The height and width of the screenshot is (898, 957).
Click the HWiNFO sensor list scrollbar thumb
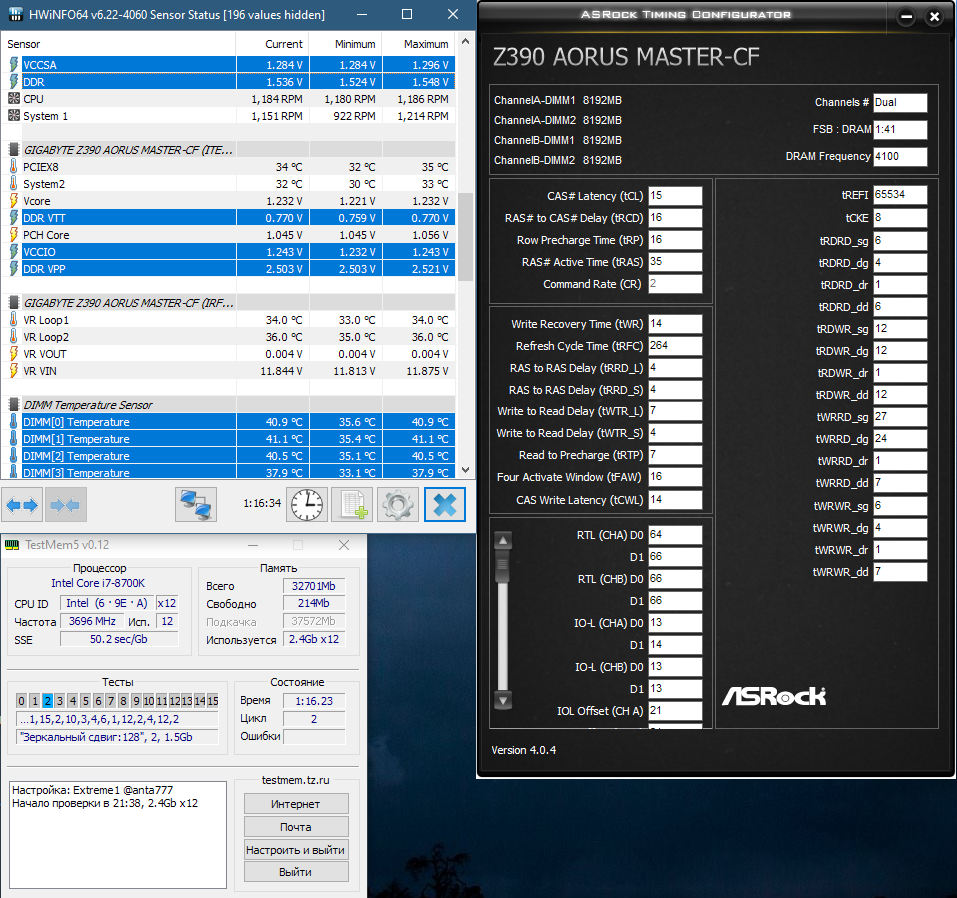[466, 237]
